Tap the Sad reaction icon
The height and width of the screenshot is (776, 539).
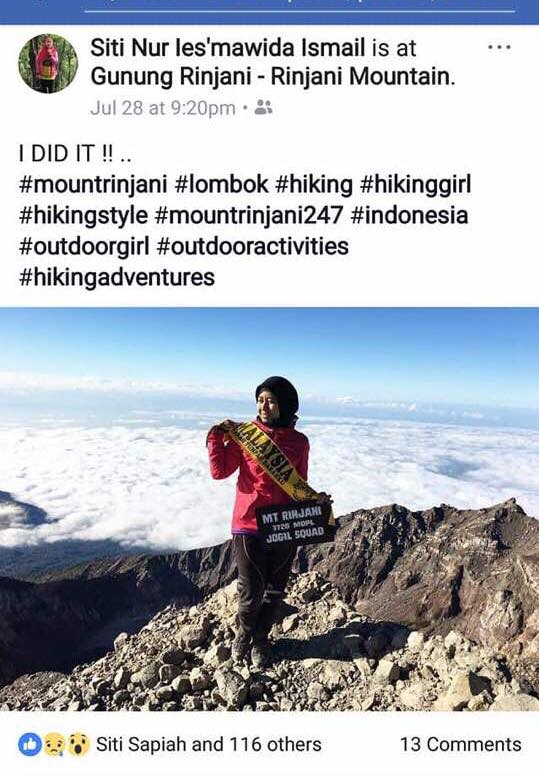point(54,744)
